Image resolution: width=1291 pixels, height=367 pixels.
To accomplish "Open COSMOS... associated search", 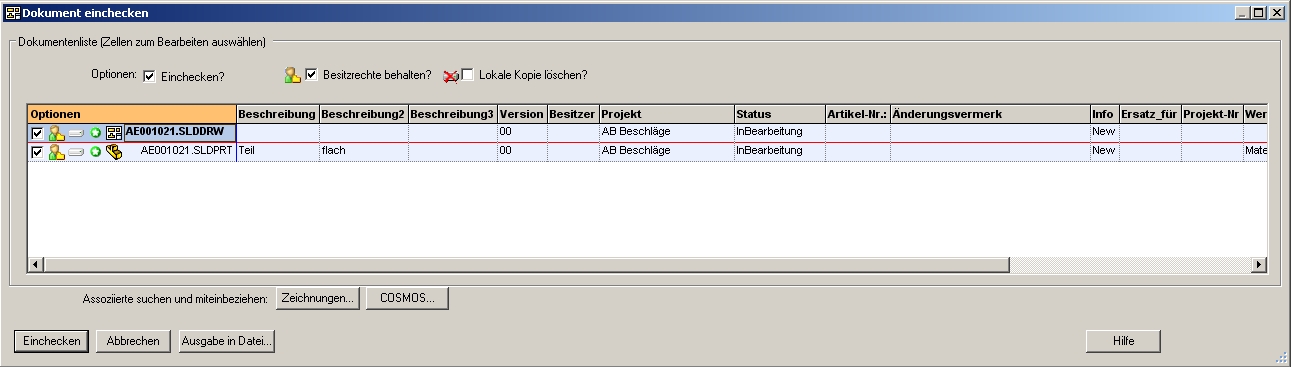I will (407, 298).
